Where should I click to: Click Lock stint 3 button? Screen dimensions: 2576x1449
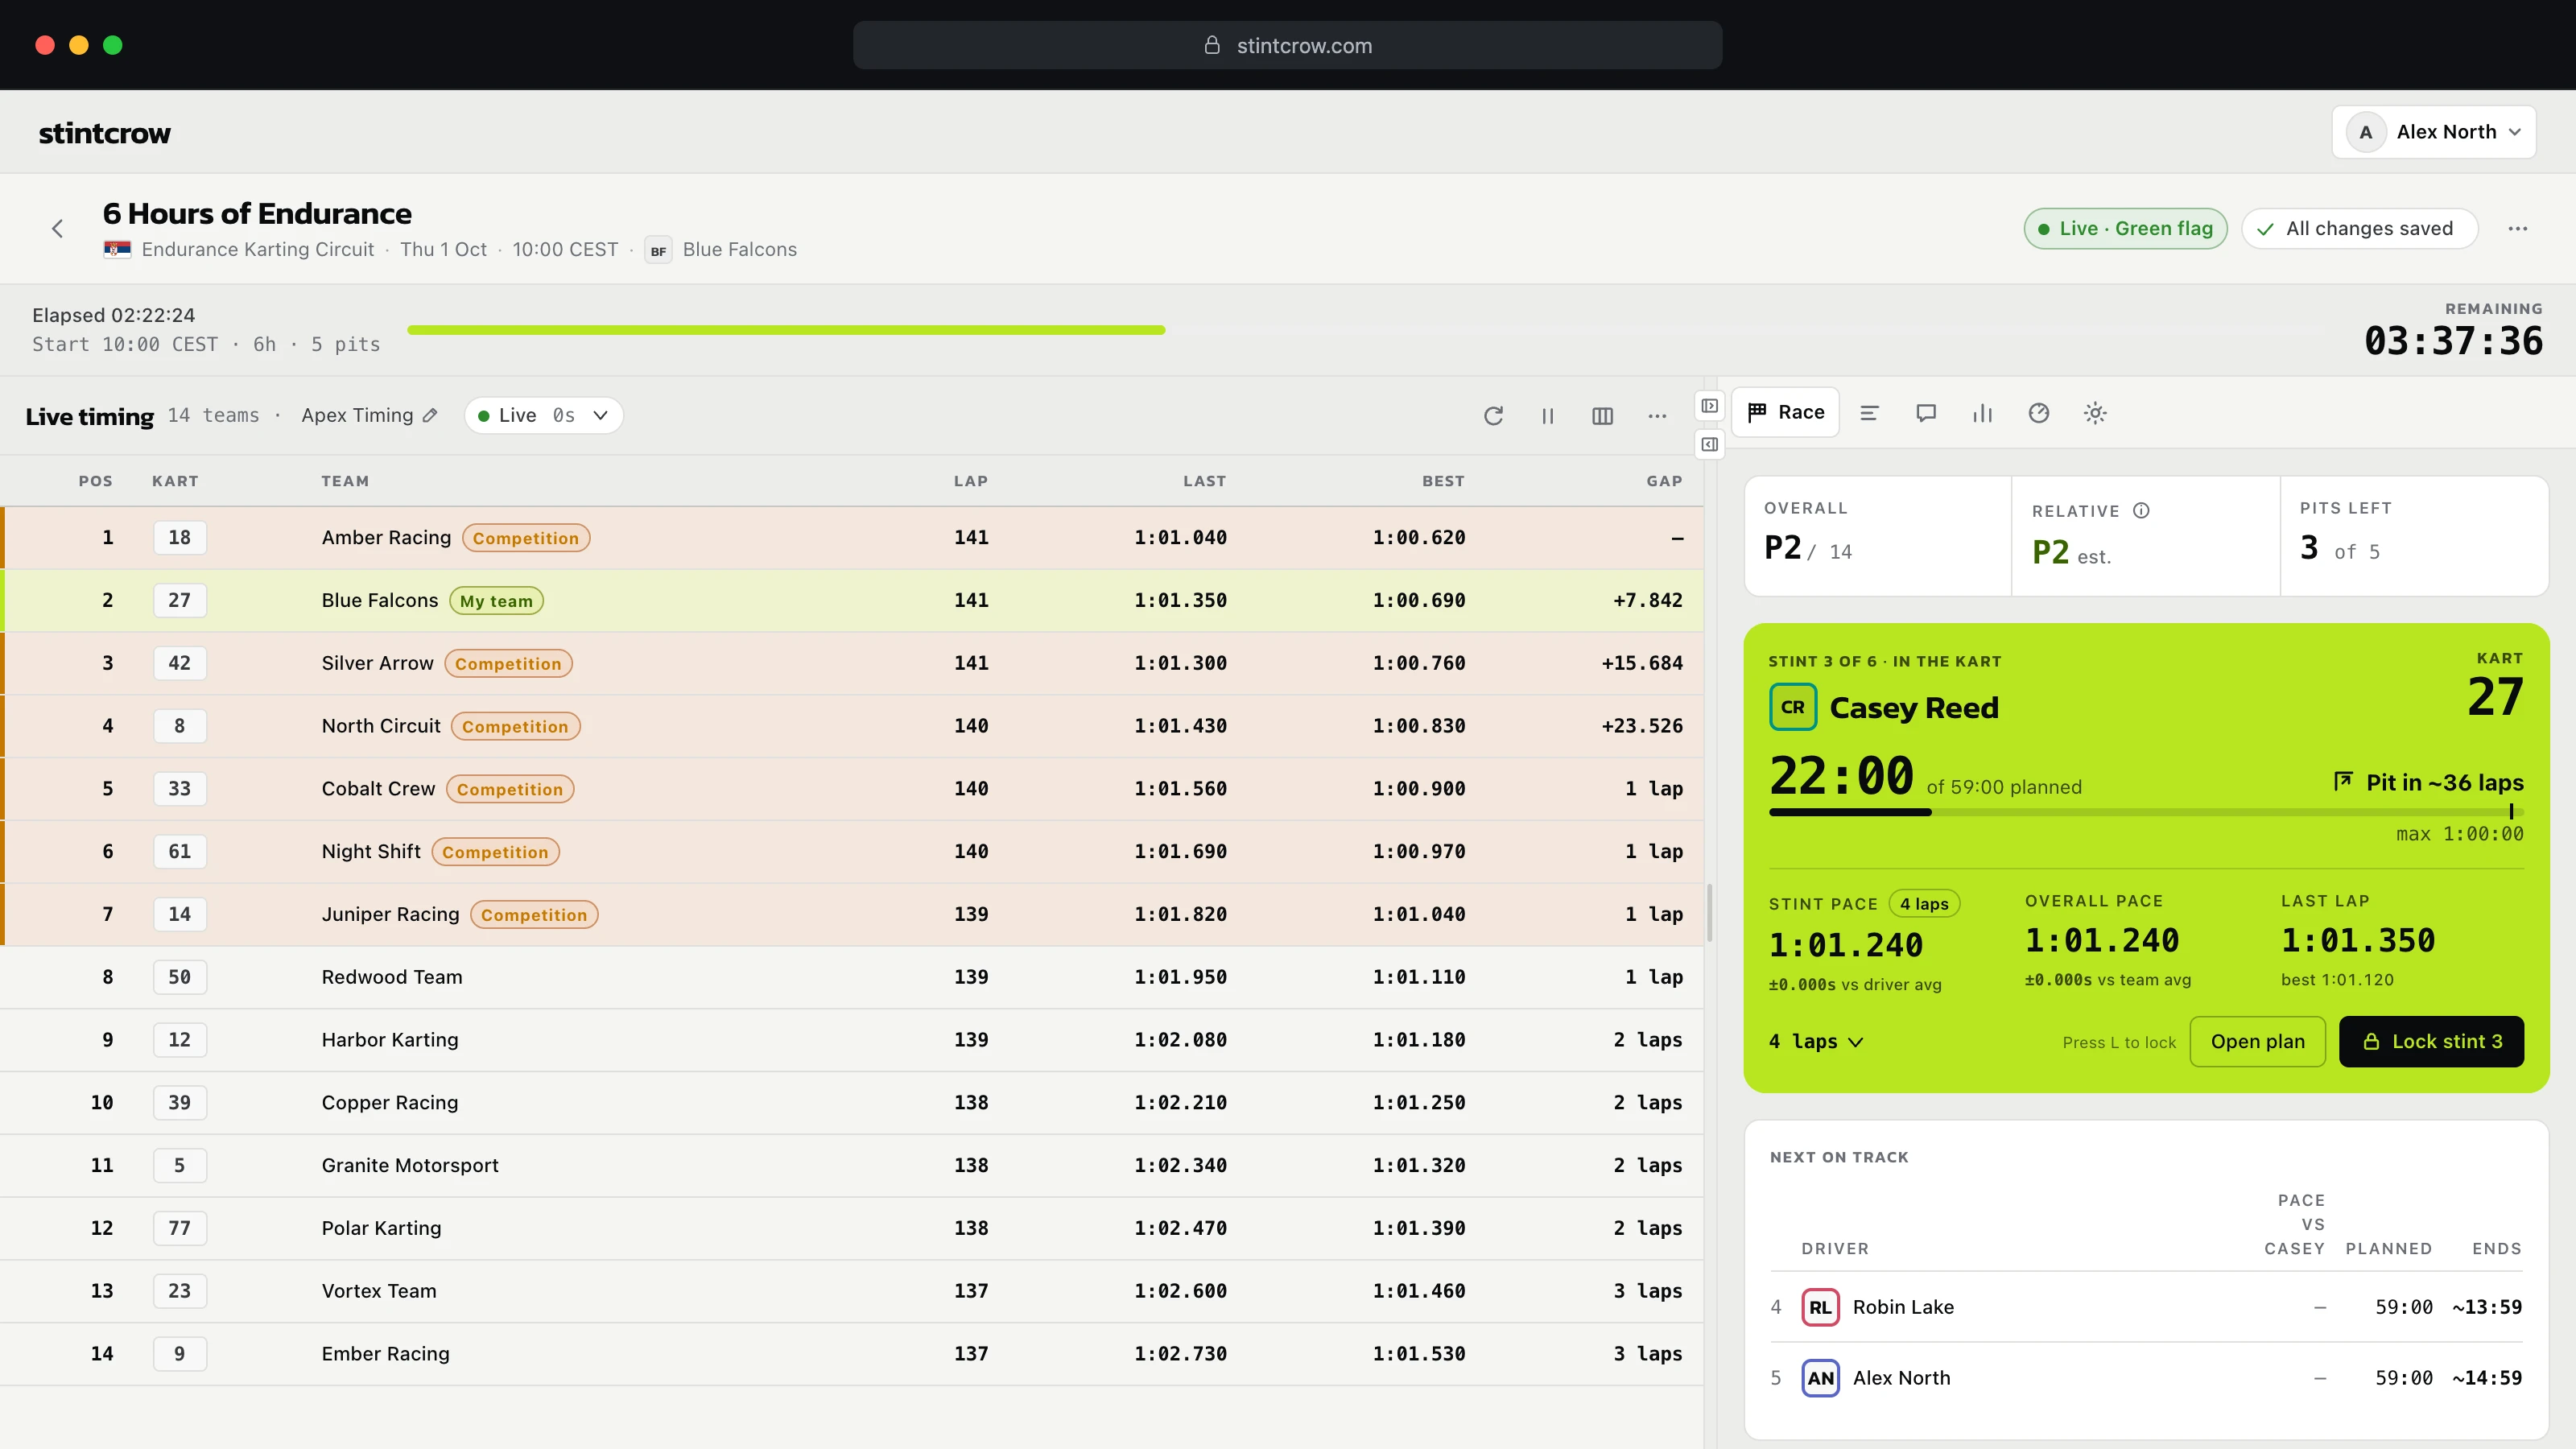pos(2431,1041)
